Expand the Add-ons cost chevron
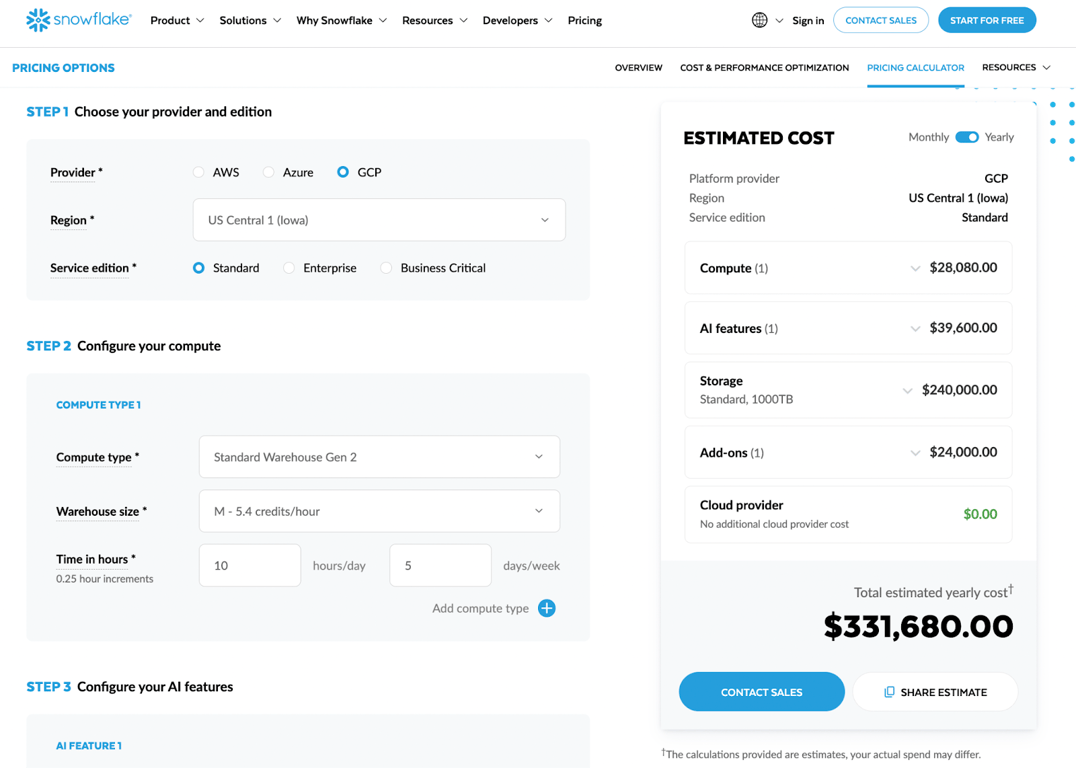The image size is (1076, 768). (x=915, y=453)
